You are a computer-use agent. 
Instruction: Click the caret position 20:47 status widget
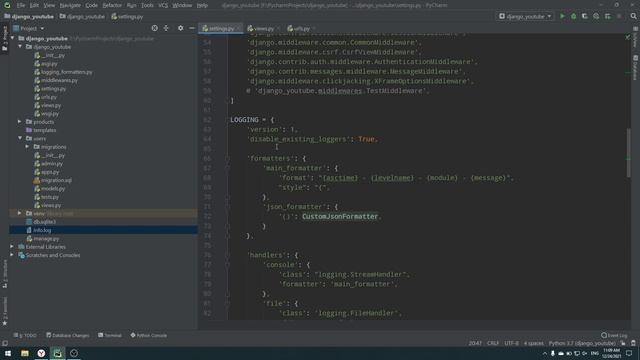point(475,343)
